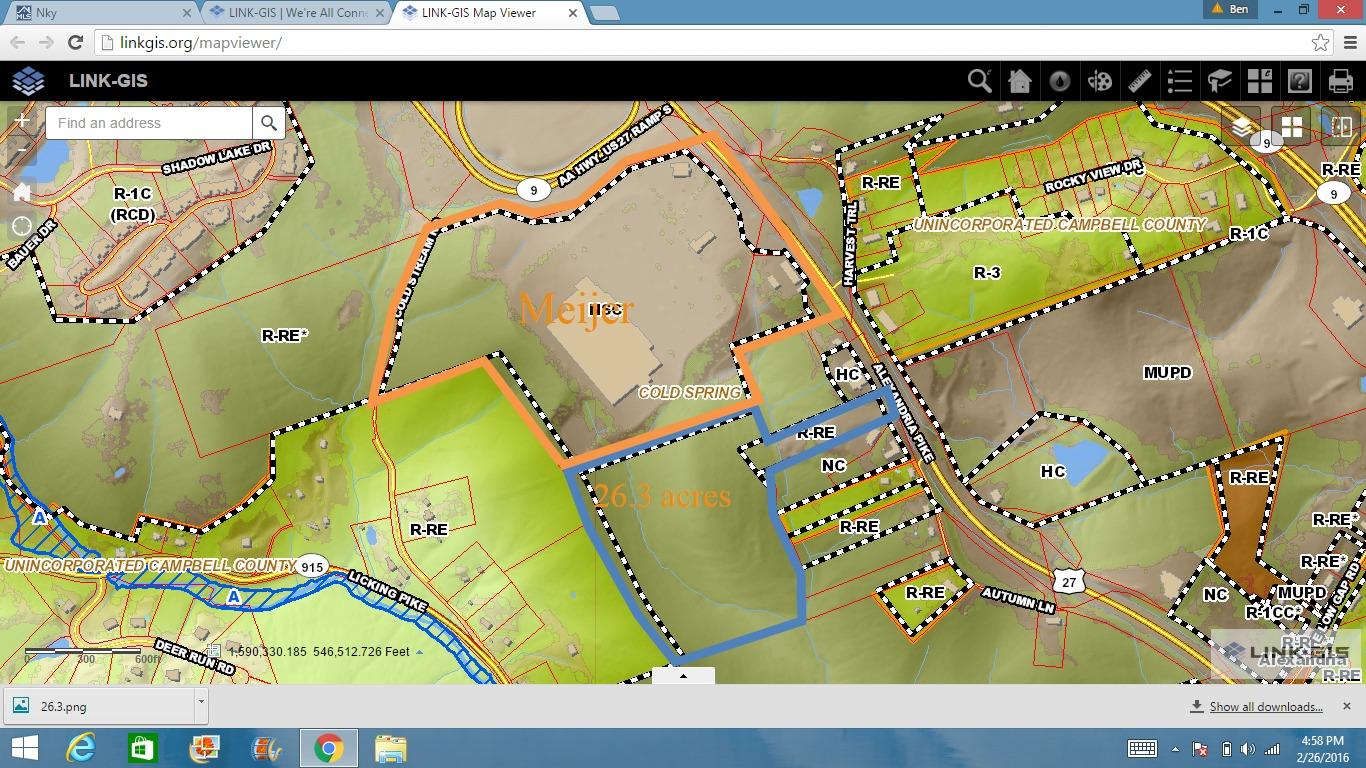This screenshot has height=768, width=1366.
Task: Click the Chrome taskbar icon
Action: pyautogui.click(x=328, y=748)
